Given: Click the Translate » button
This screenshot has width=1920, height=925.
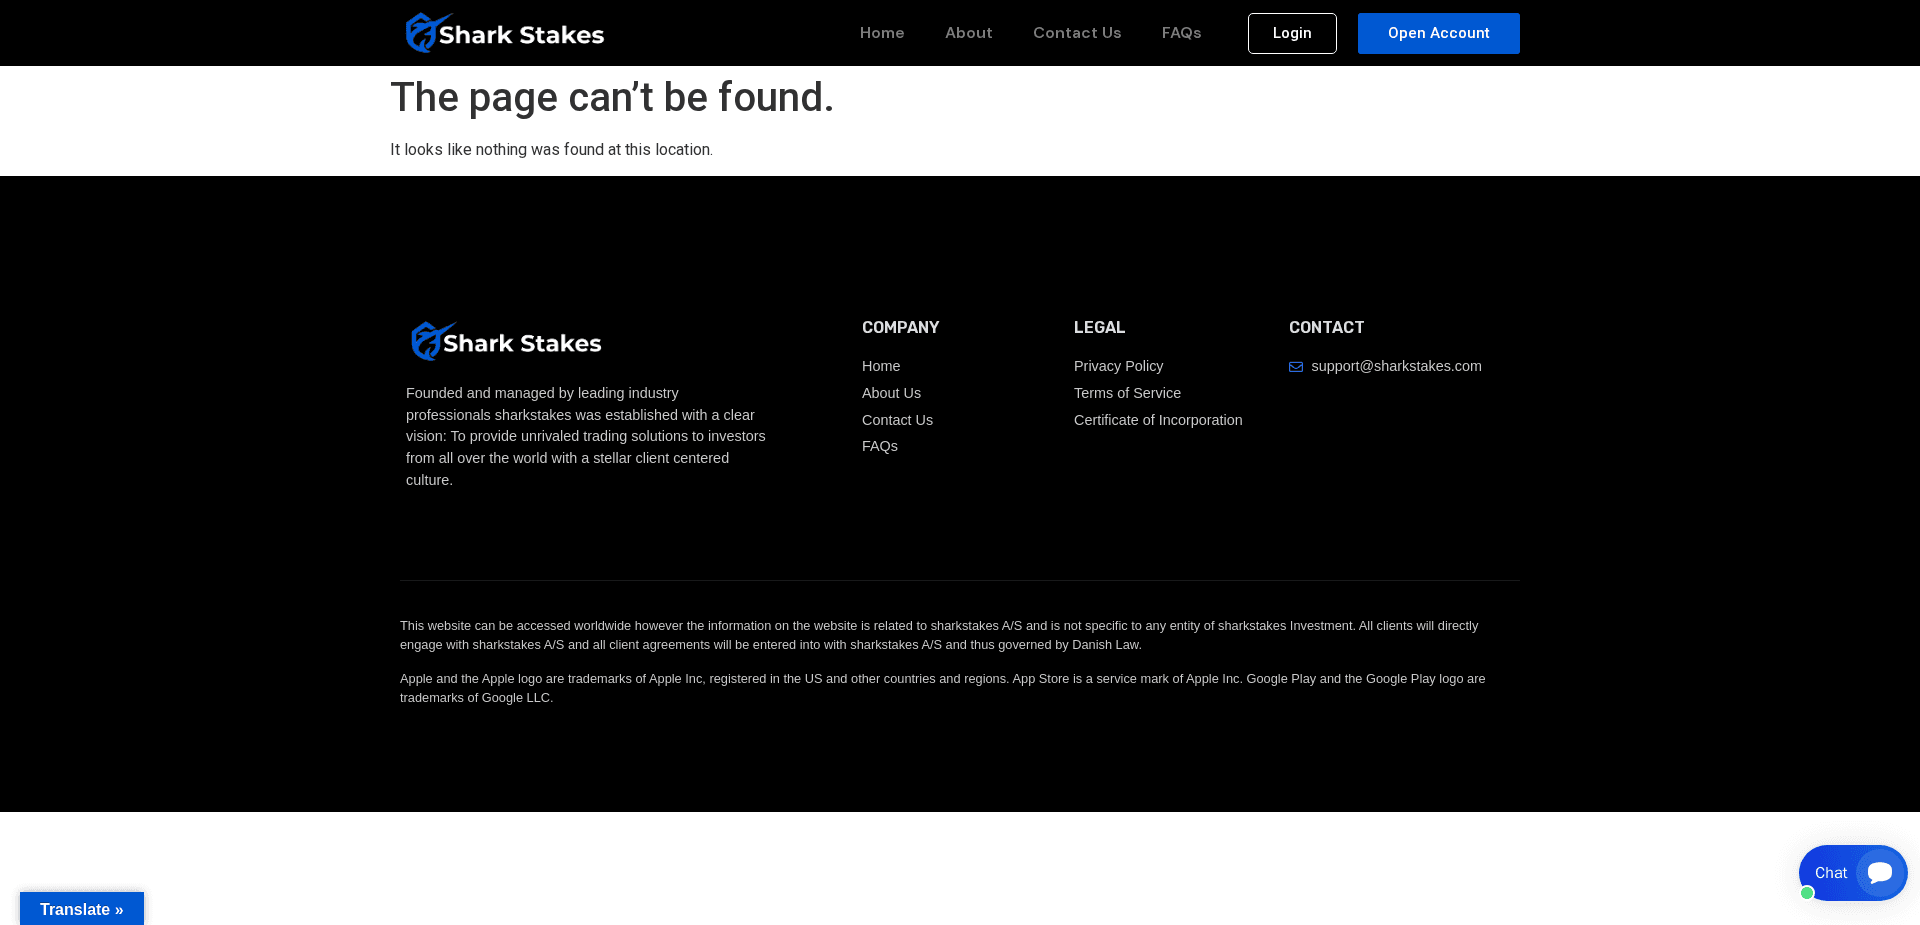Looking at the screenshot, I should [81, 909].
